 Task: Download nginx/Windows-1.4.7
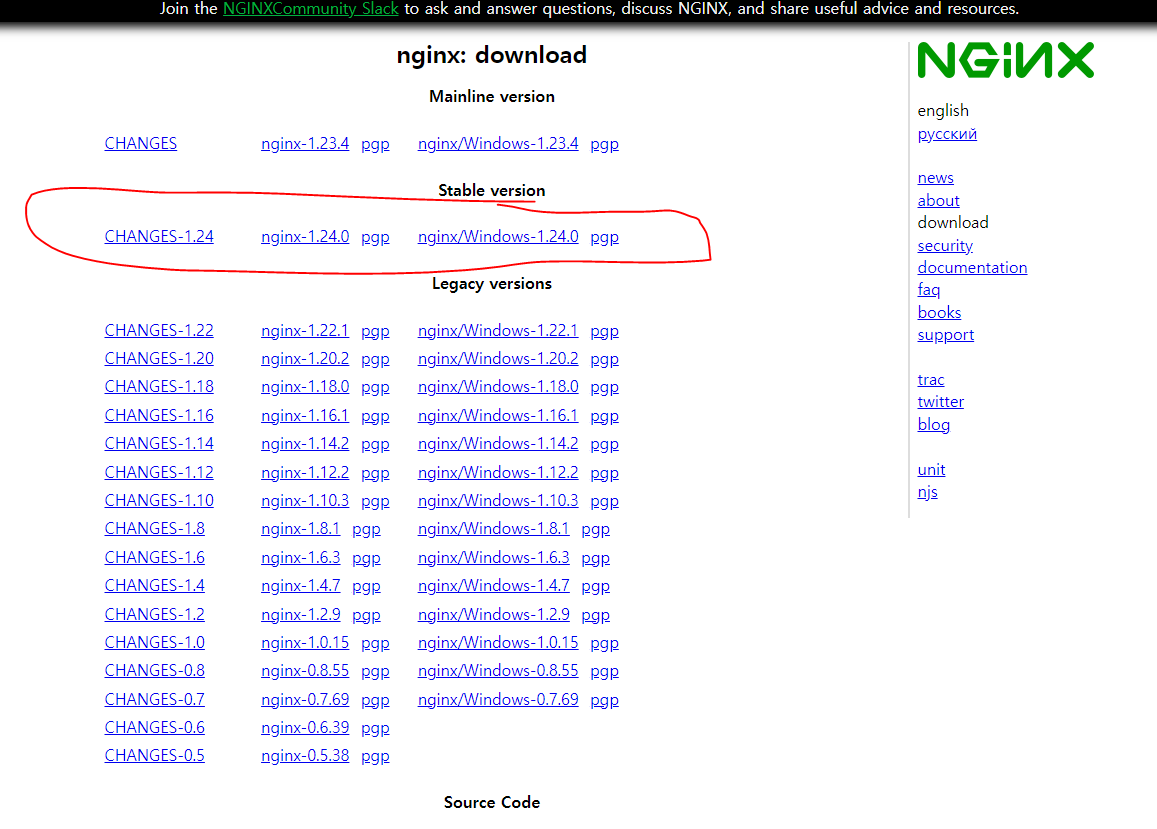(x=494, y=585)
